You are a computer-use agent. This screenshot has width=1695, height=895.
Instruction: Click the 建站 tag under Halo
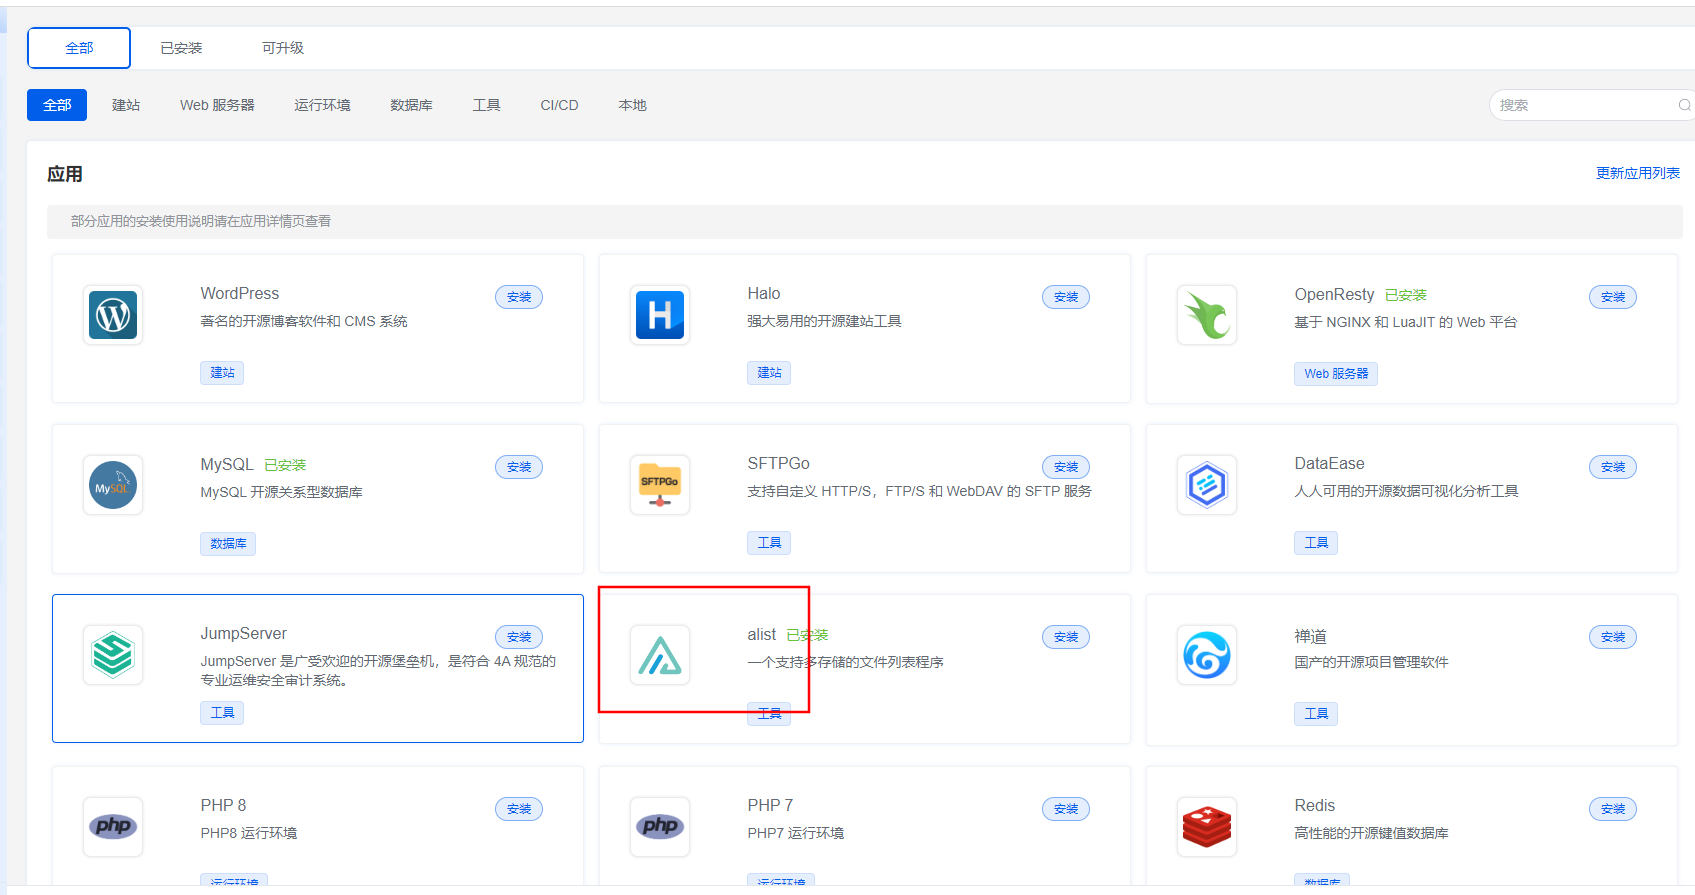click(x=769, y=373)
